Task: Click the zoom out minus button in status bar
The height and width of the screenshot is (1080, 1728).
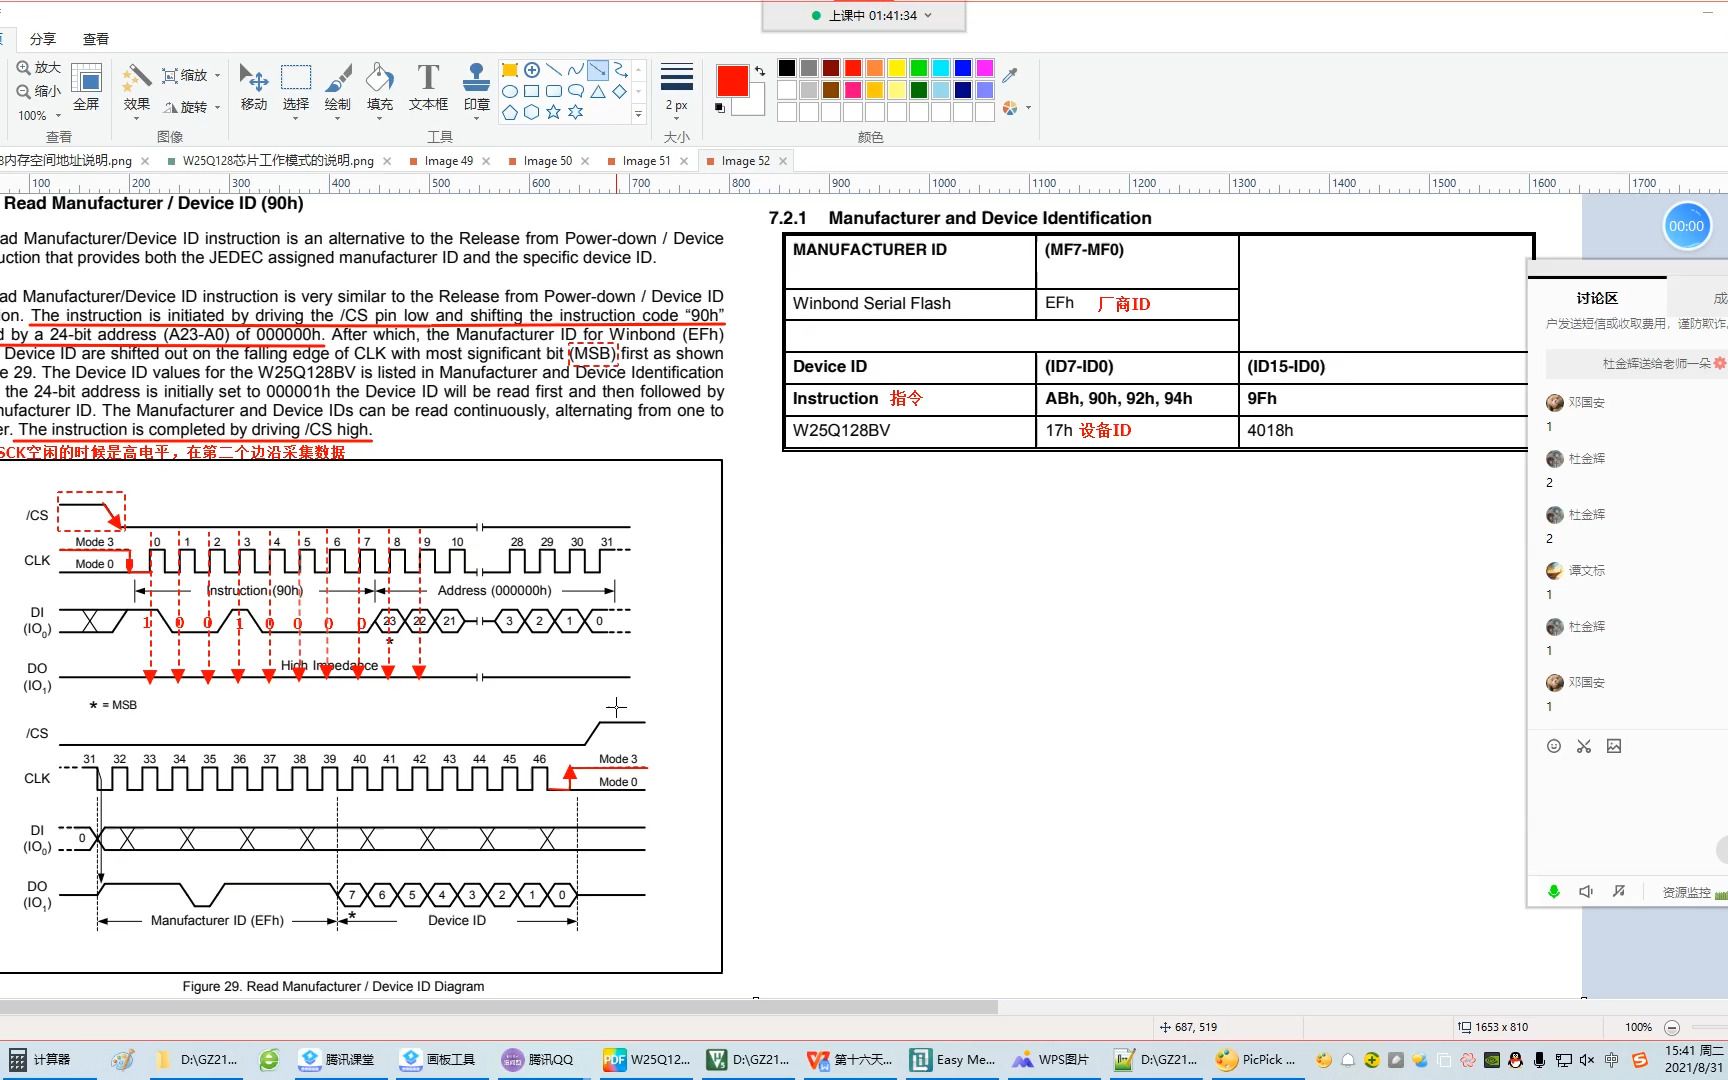Action: (1672, 1027)
